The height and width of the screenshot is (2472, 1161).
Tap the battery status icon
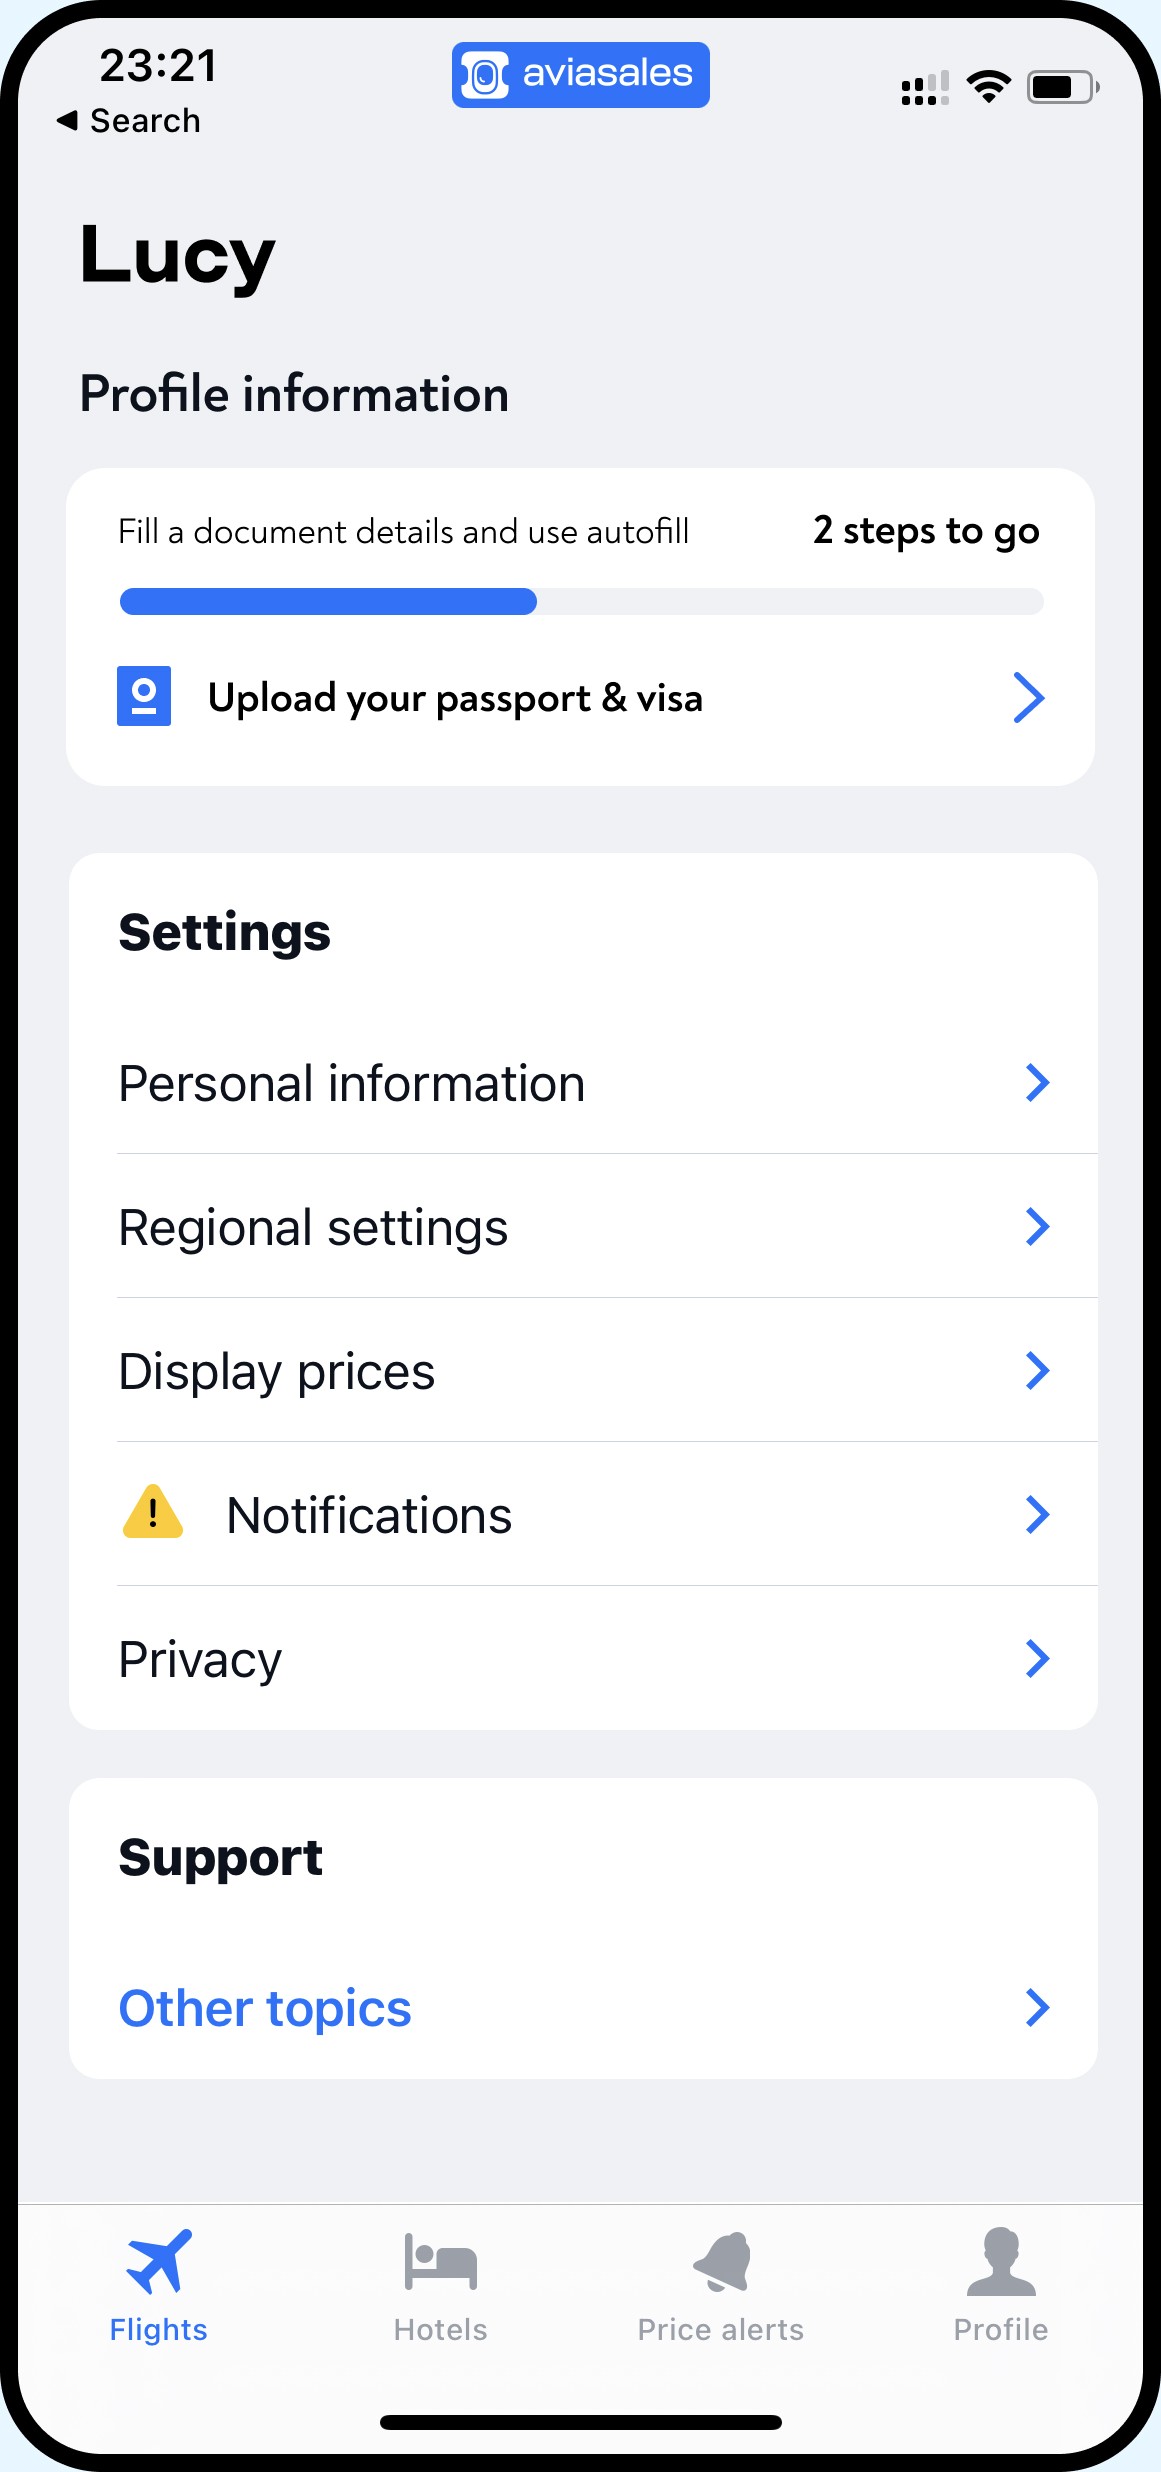(1064, 87)
